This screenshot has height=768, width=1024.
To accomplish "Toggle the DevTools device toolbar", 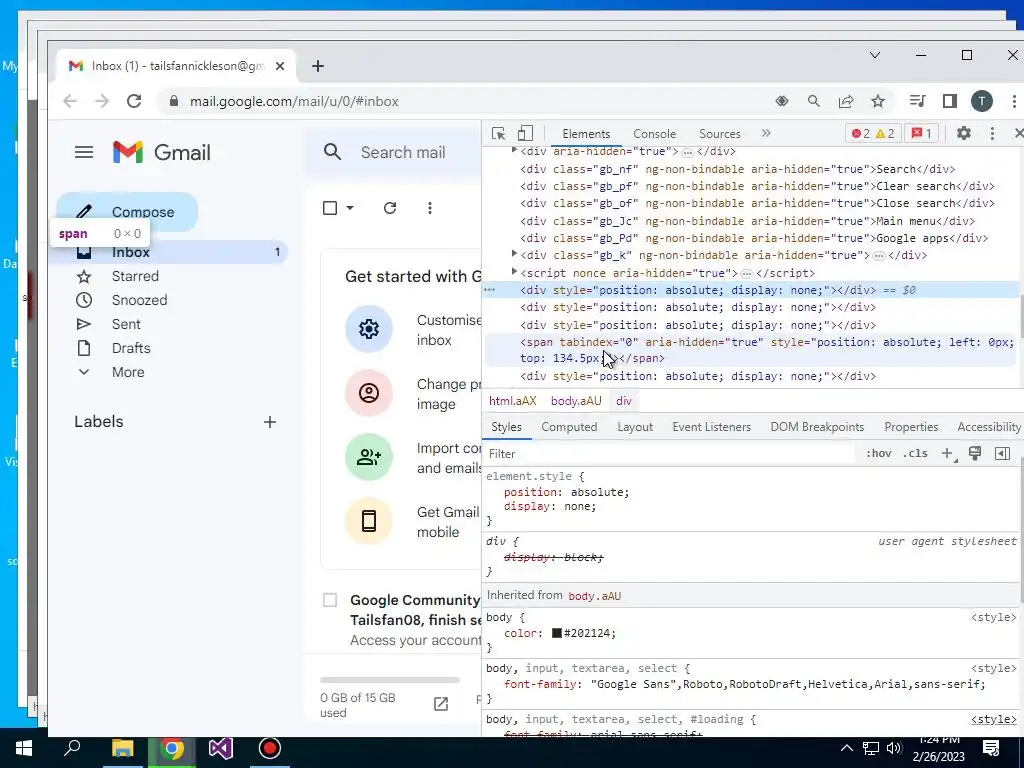I will pos(525,134).
